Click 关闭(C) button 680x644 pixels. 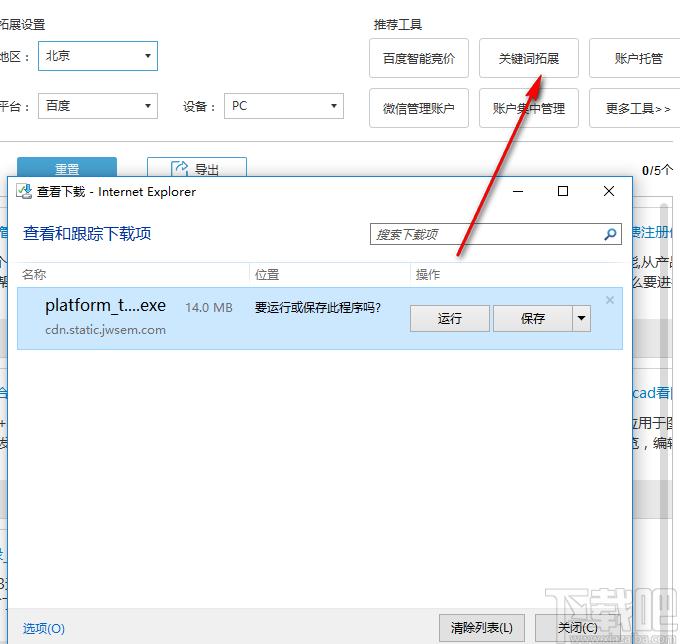(578, 628)
